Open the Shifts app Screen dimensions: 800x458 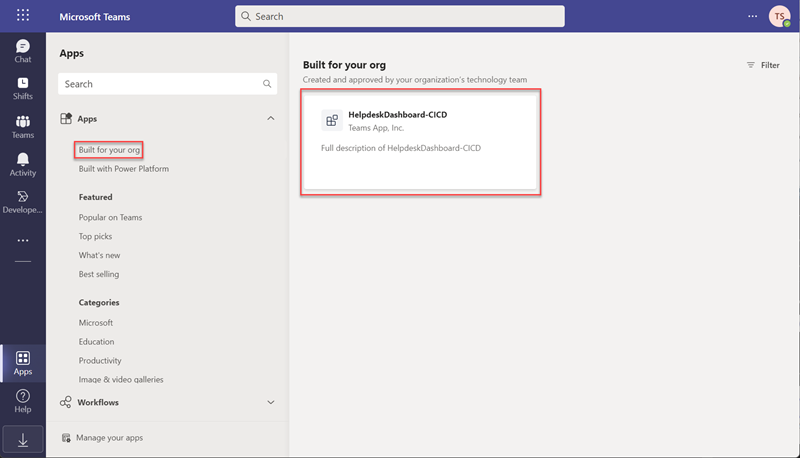coord(23,89)
